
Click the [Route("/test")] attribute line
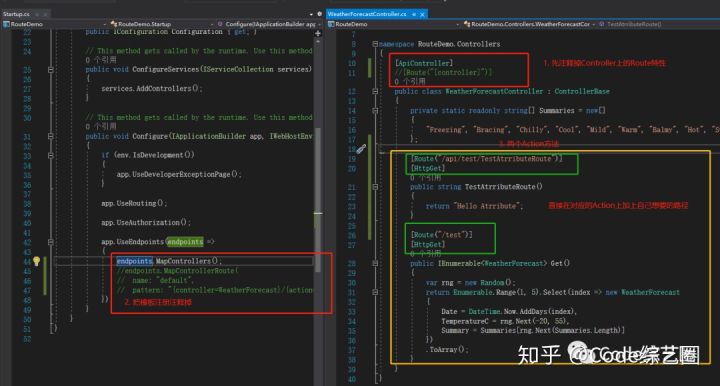coord(441,235)
